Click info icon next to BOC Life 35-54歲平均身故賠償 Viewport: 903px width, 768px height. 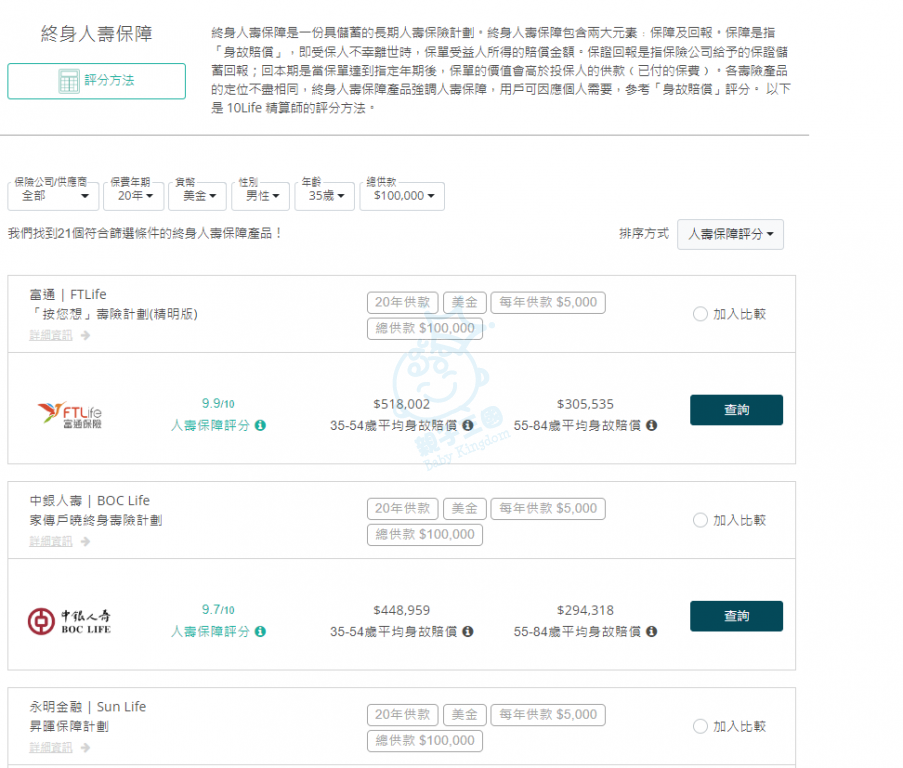(x=468, y=632)
